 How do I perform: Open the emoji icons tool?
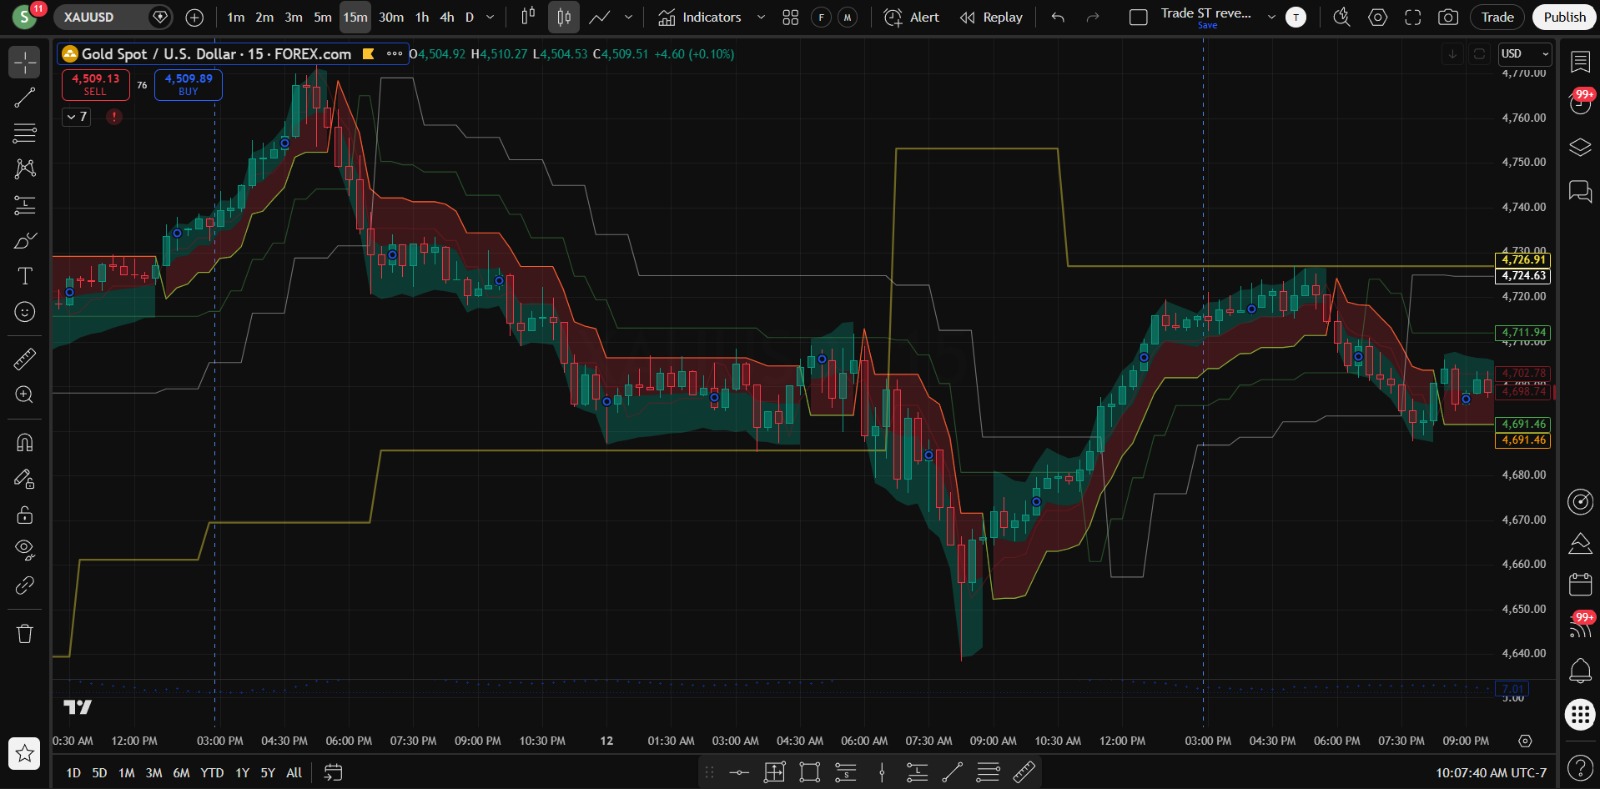25,312
